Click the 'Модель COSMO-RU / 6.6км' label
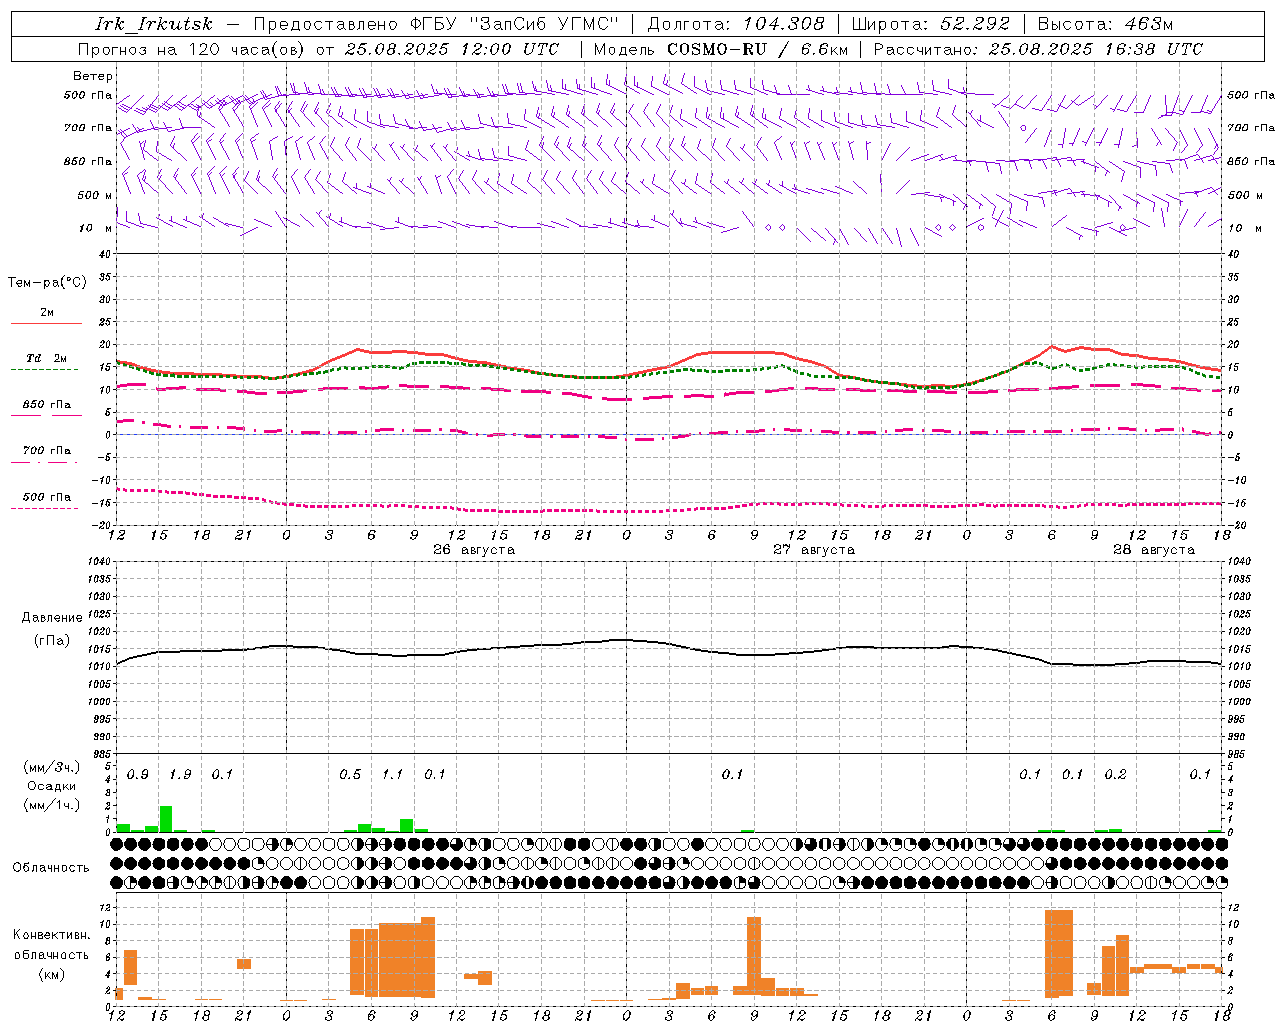 click(721, 49)
